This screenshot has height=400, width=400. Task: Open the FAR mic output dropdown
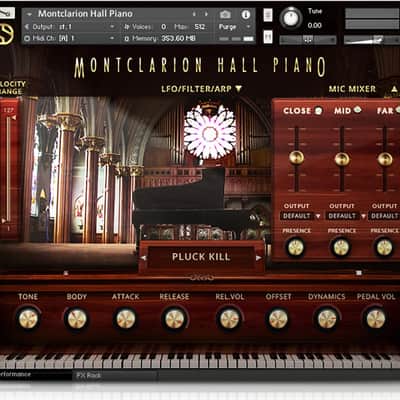tap(385, 216)
